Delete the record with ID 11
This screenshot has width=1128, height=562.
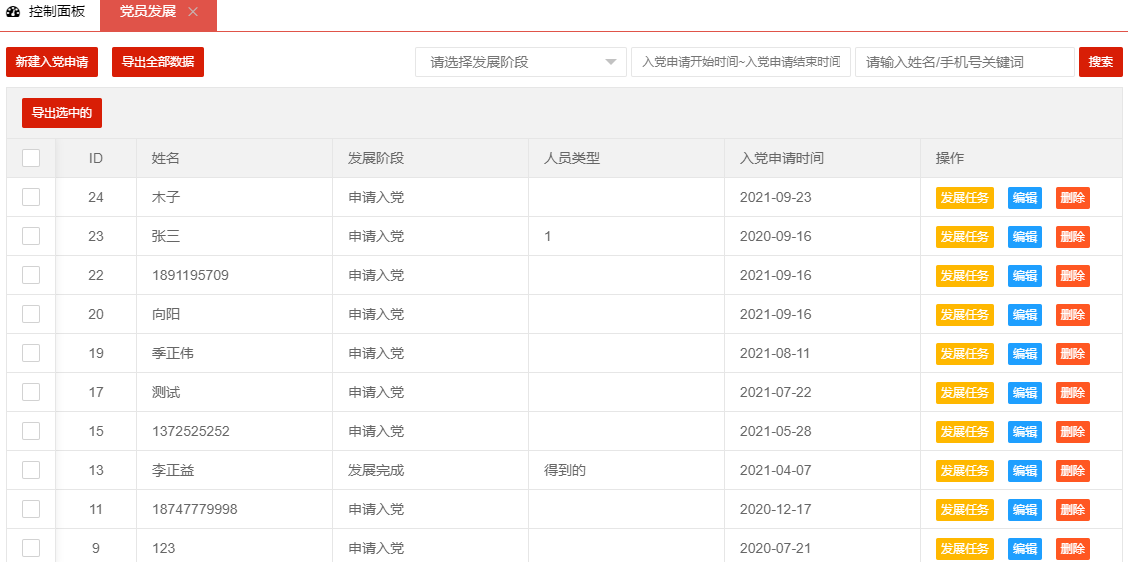tap(1072, 510)
